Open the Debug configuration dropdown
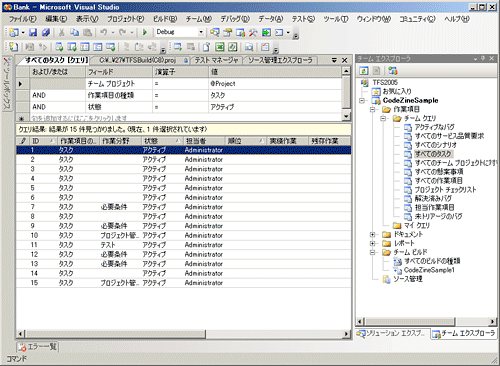Screen dimensions: 500x366 pos(201,32)
